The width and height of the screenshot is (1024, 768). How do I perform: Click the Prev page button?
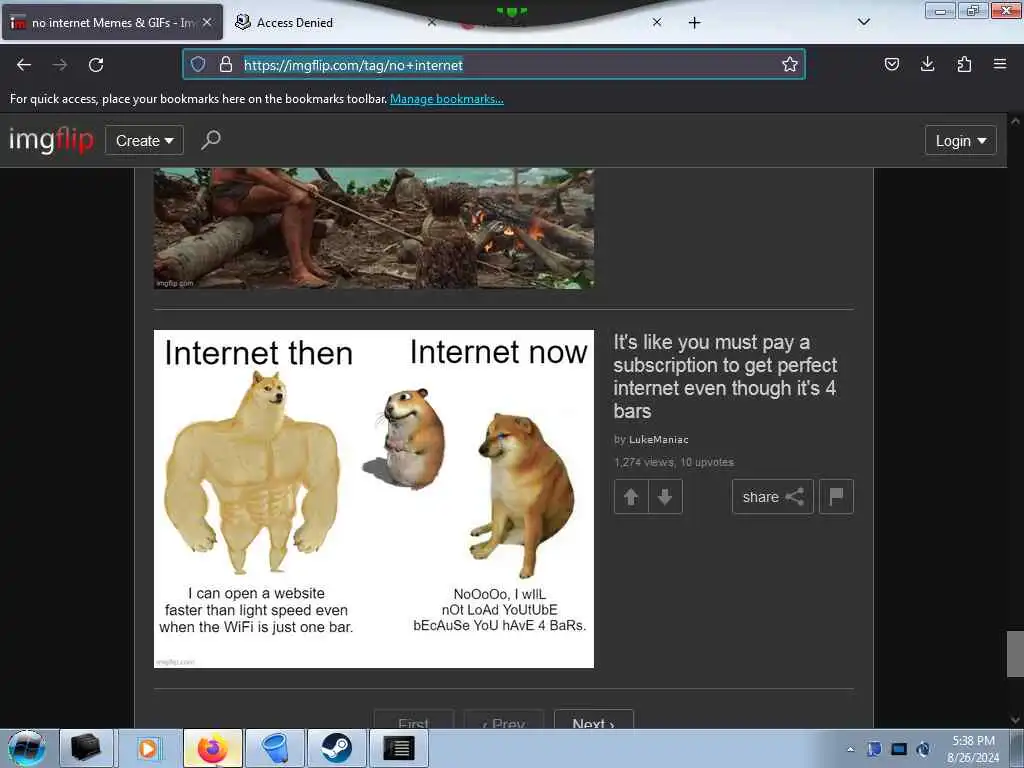[x=504, y=720]
